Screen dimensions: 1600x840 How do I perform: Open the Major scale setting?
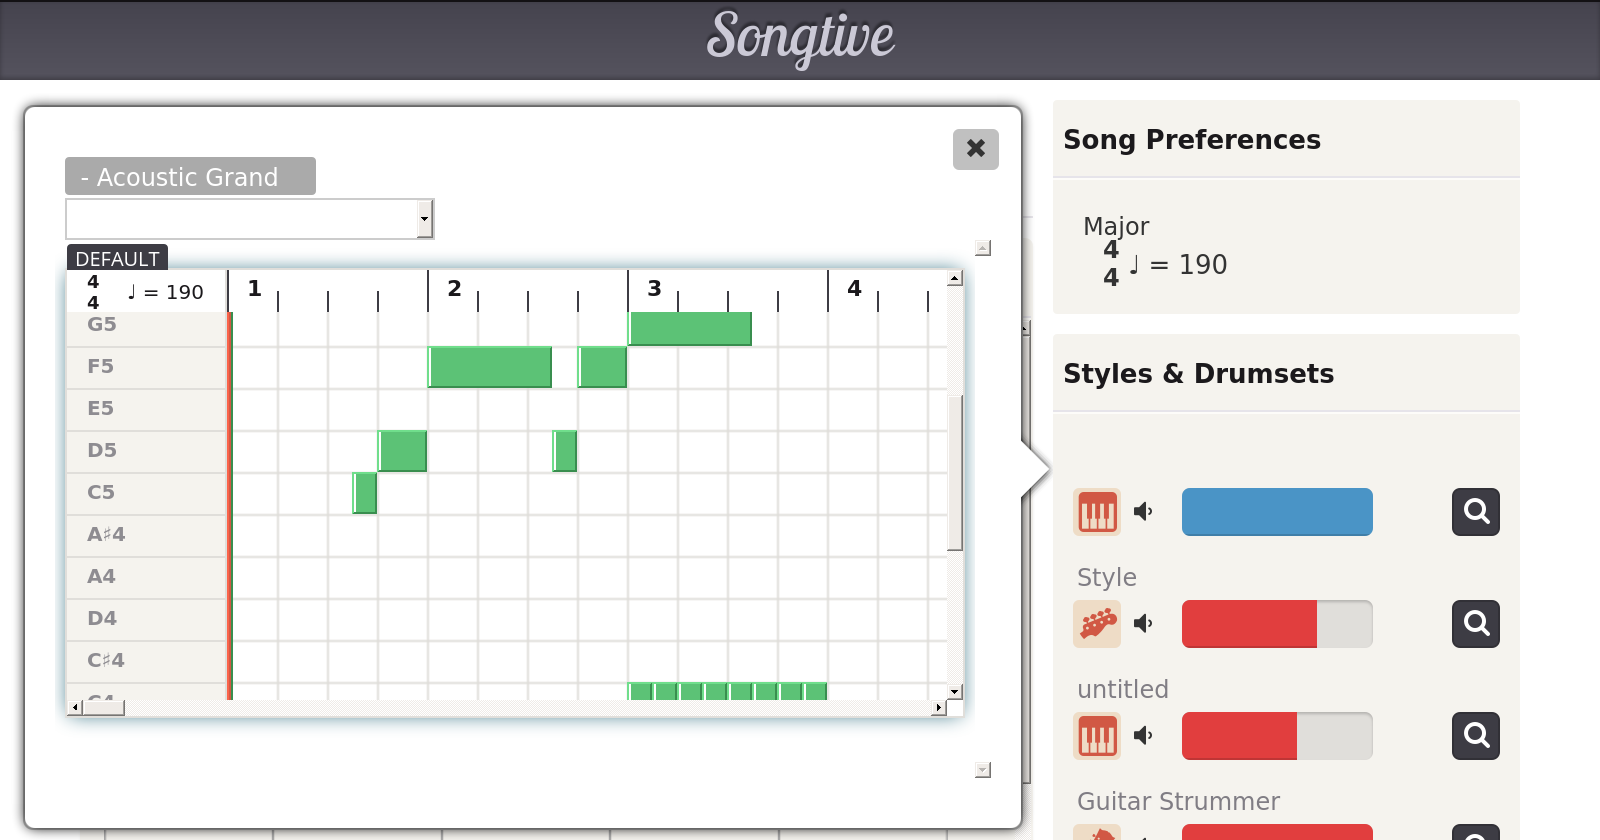click(1116, 226)
